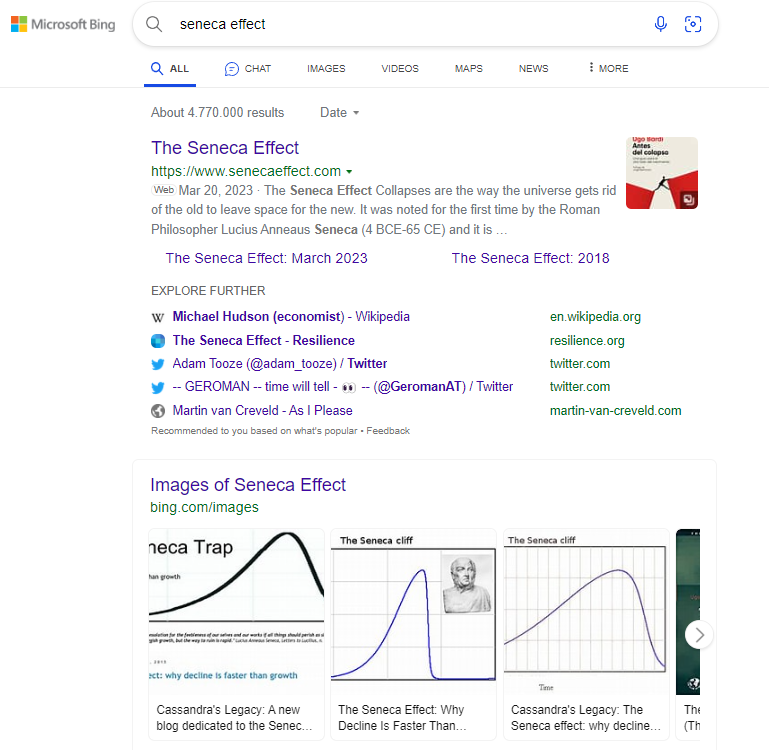This screenshot has height=750, width=769.
Task: Expand the Date filter dropdown
Action: (340, 113)
